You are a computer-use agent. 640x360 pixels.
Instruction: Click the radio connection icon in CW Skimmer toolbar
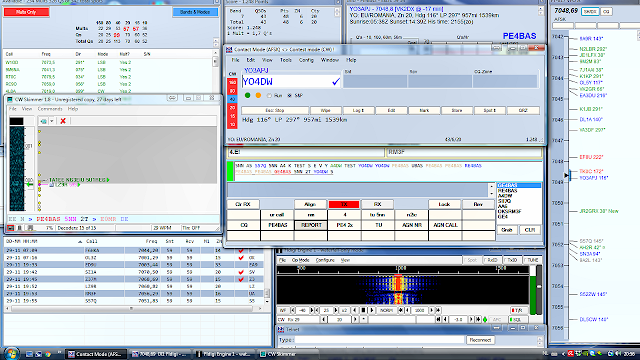coord(43,121)
